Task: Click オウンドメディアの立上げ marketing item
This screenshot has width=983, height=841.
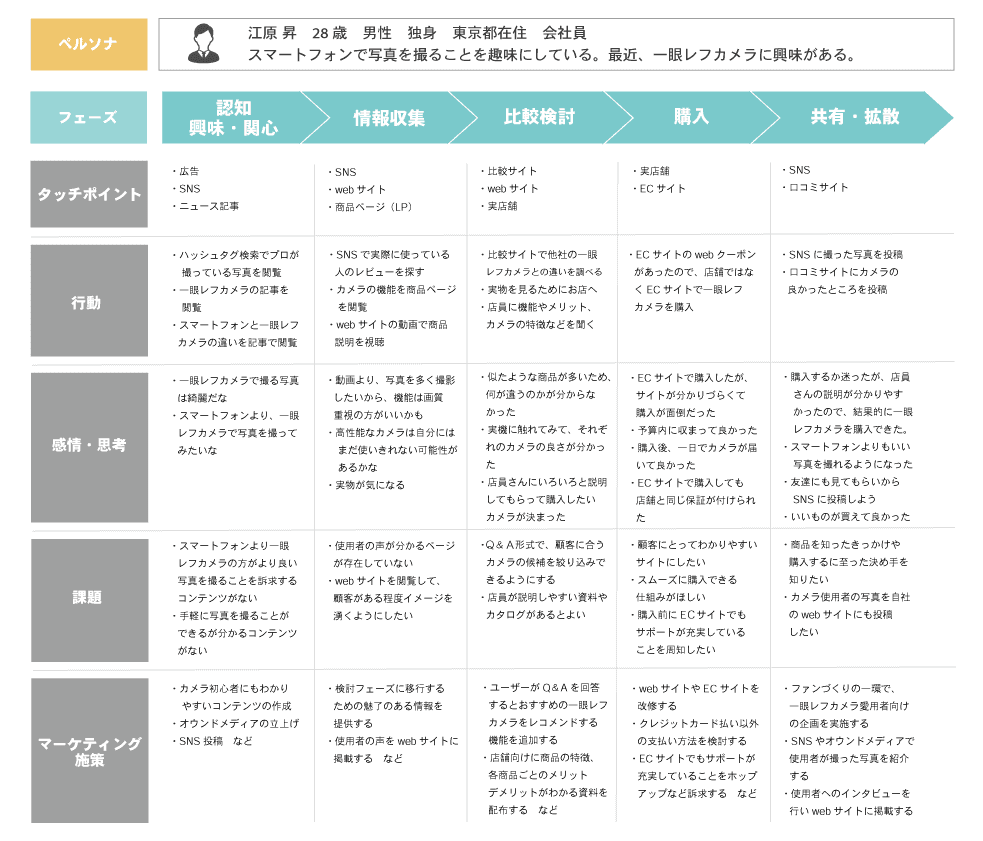Action: tap(239, 724)
